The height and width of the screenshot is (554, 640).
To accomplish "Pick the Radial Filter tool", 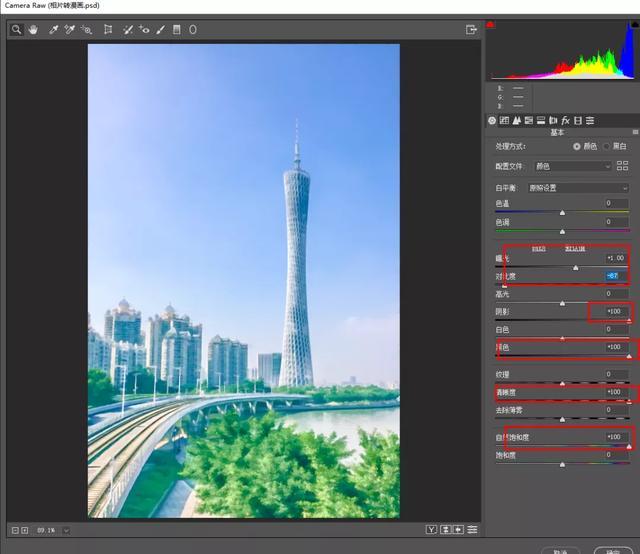I will (x=193, y=29).
